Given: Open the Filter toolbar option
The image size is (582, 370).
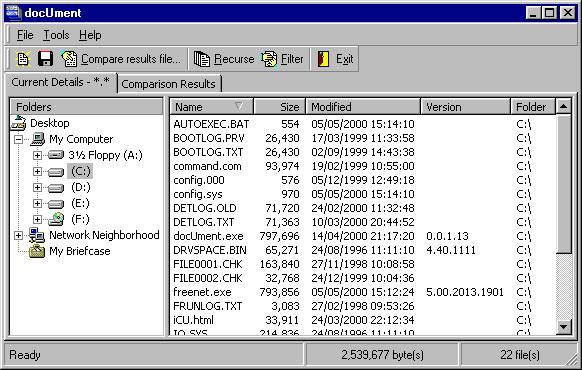Looking at the screenshot, I should (x=282, y=59).
